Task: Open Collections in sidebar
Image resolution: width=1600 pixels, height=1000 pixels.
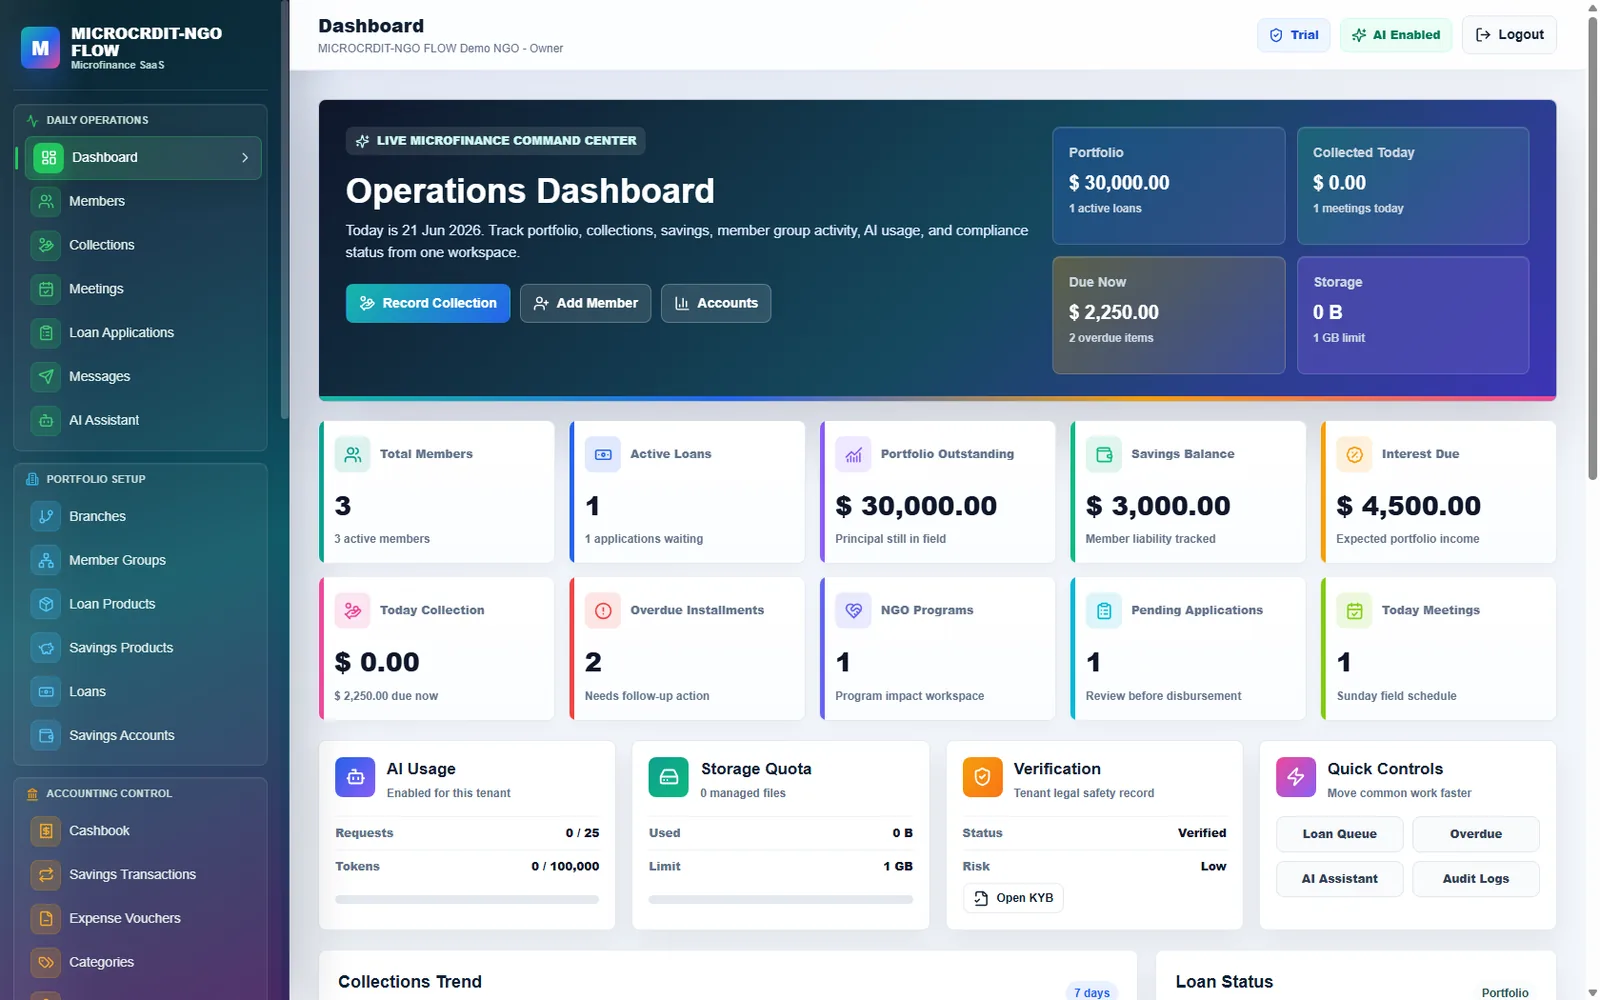Action: coord(143,245)
